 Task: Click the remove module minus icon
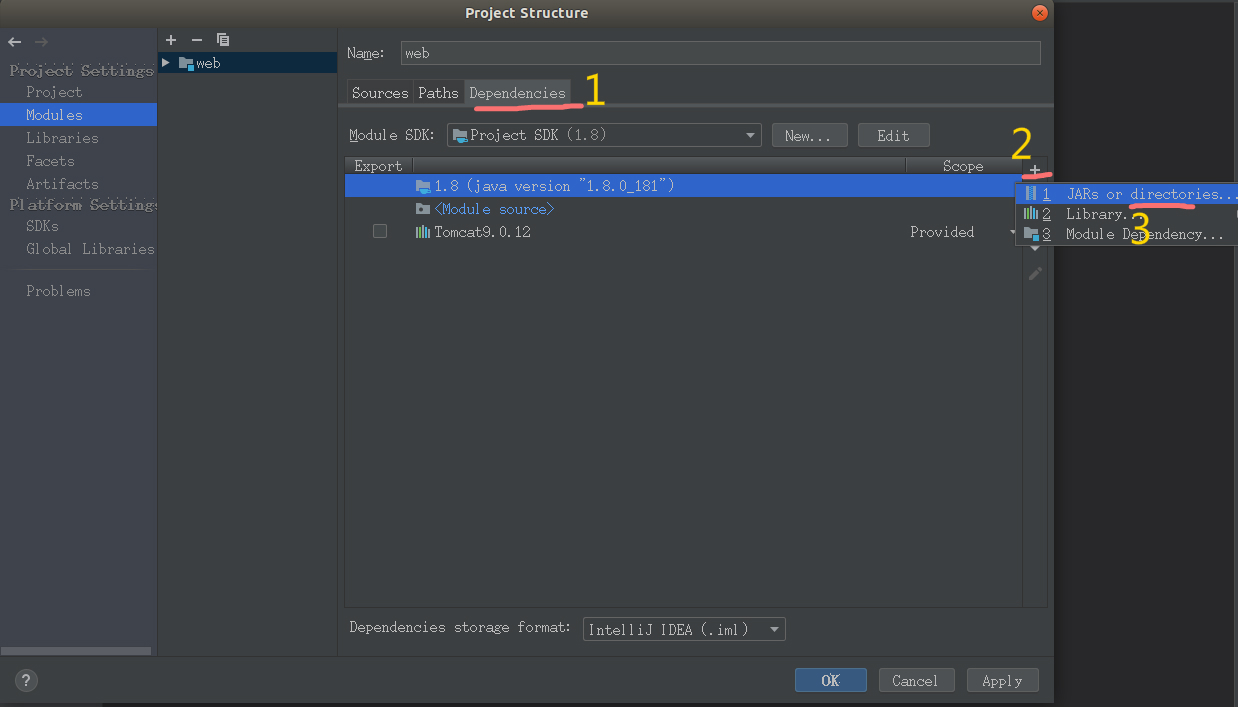tap(196, 40)
